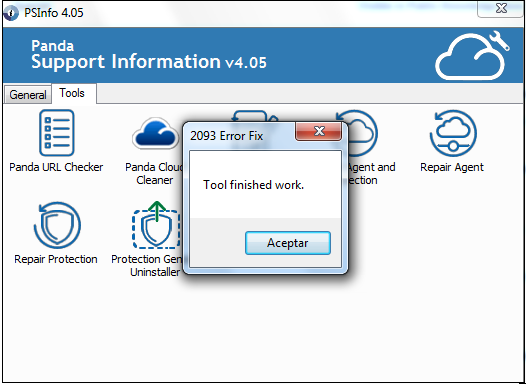Click the Panda URL Checker label
The width and height of the screenshot is (527, 384).
pyautogui.click(x=56, y=167)
